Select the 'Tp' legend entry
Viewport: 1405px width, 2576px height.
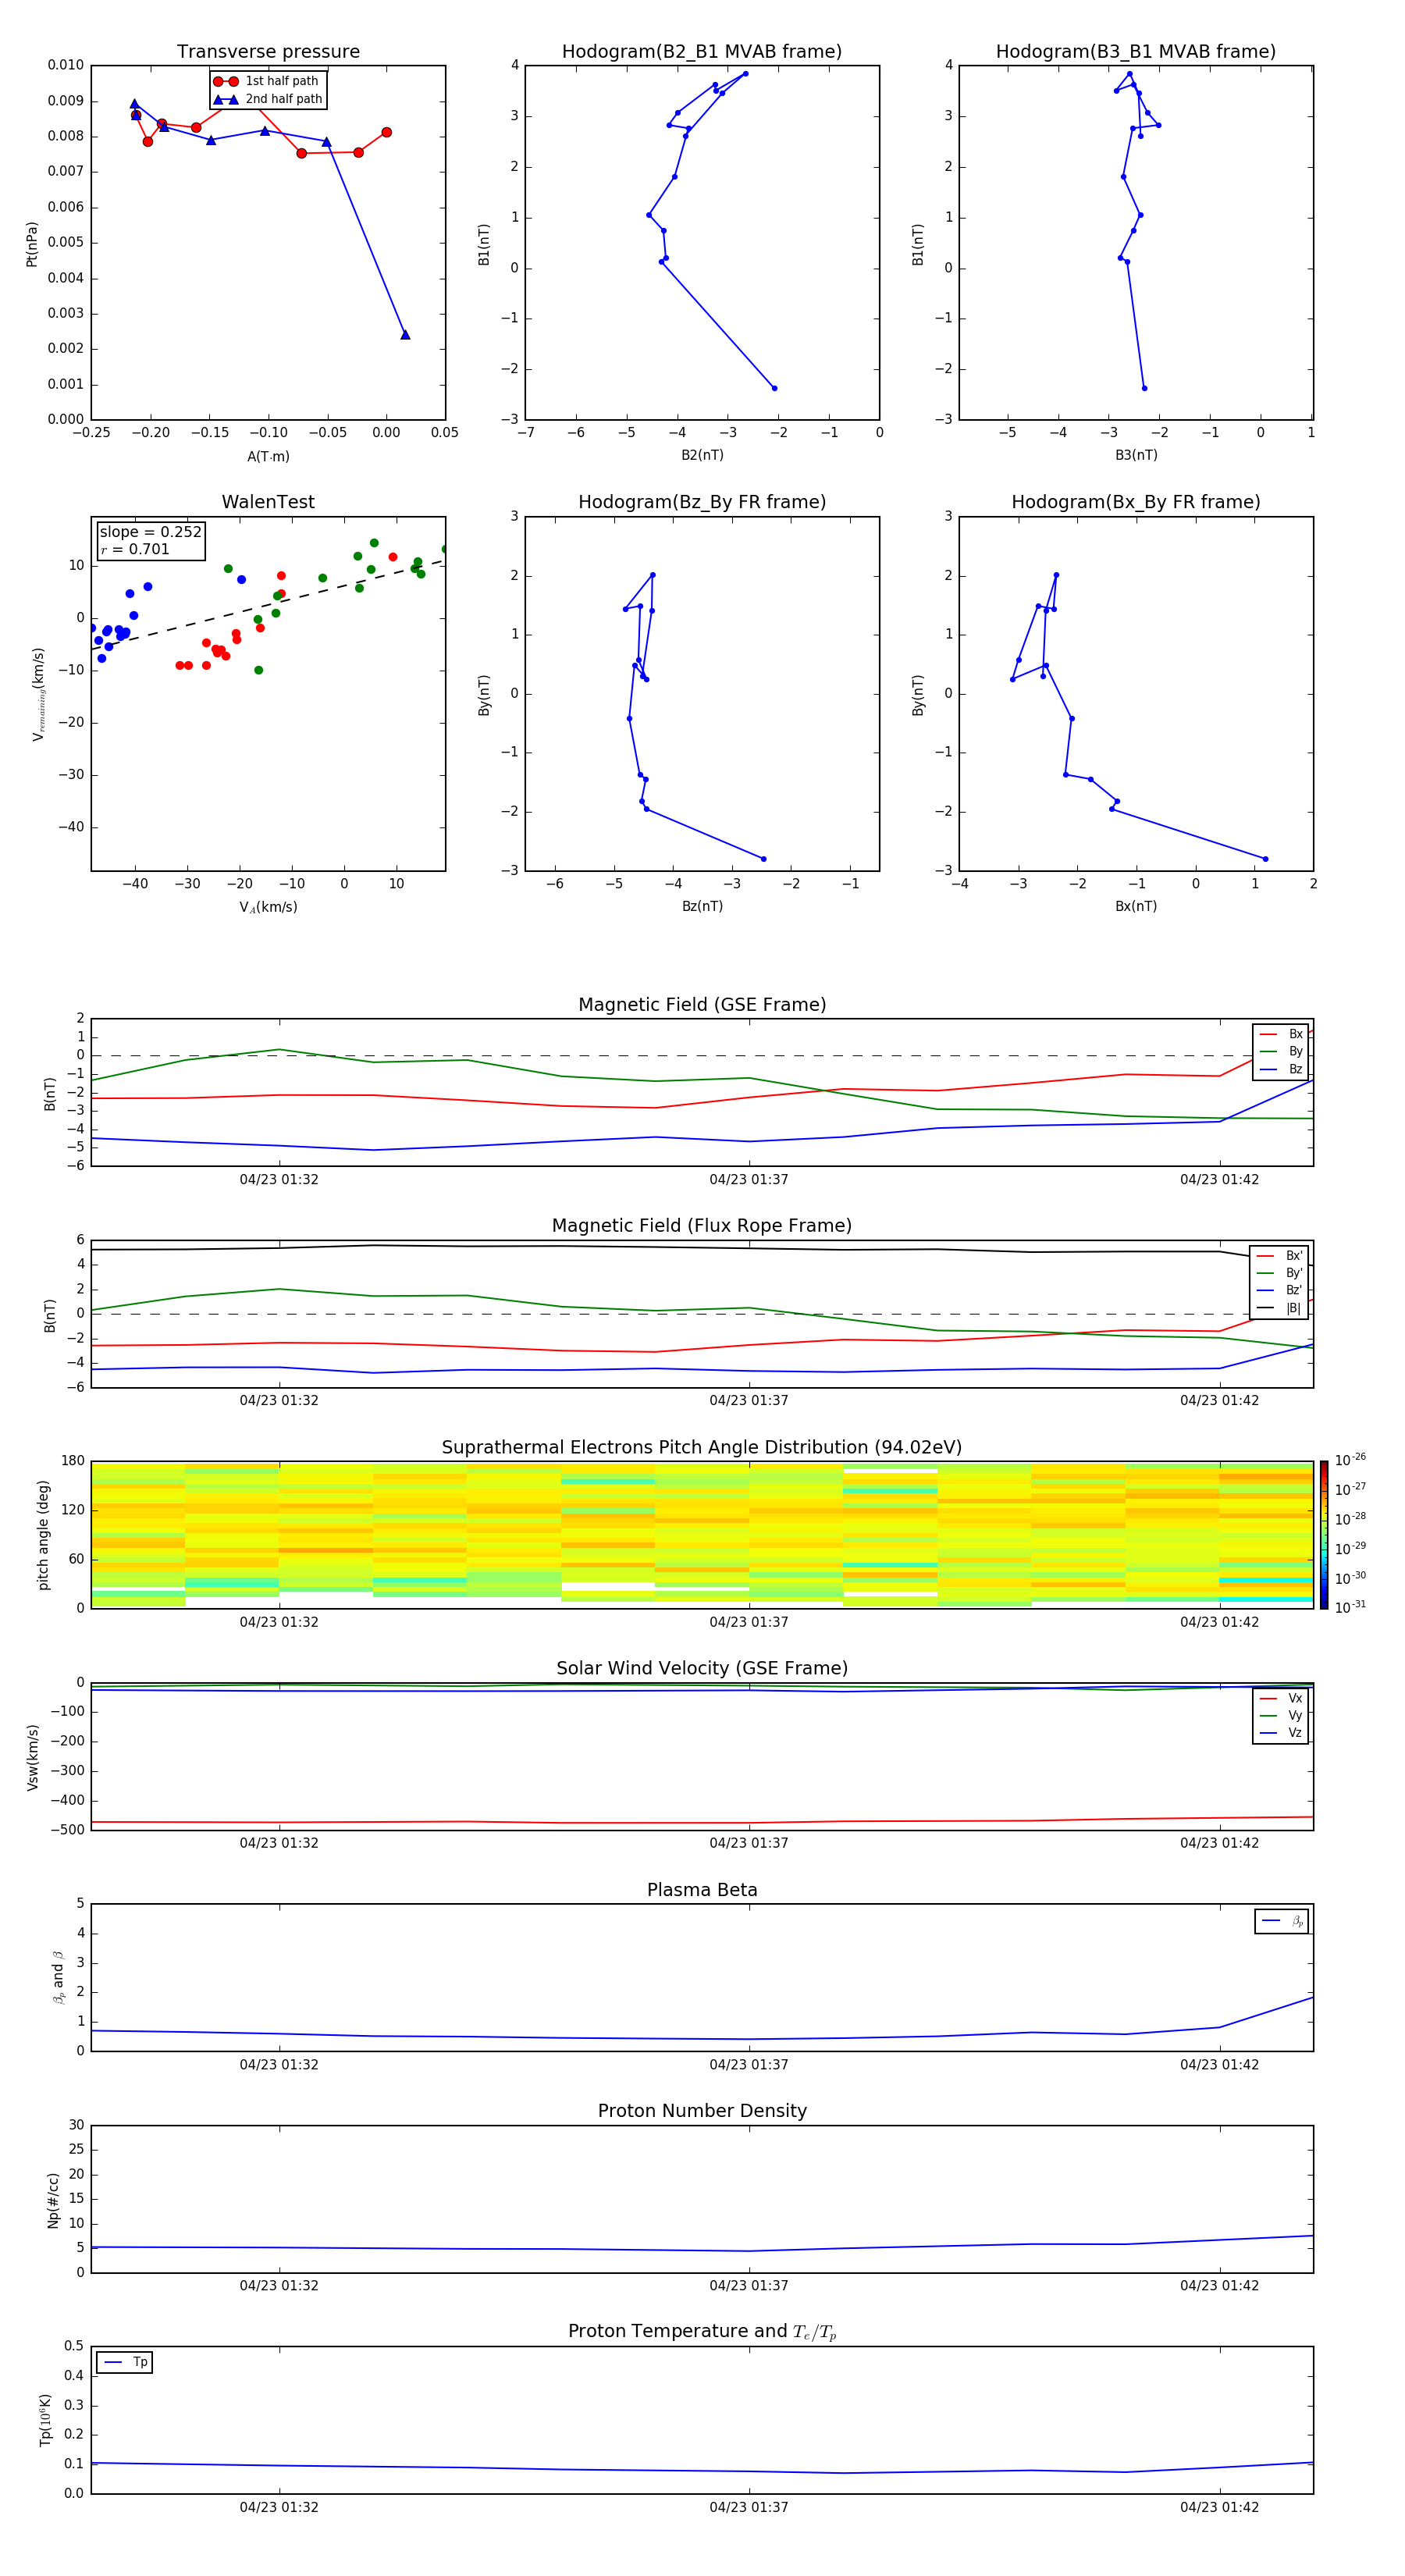125,2362
